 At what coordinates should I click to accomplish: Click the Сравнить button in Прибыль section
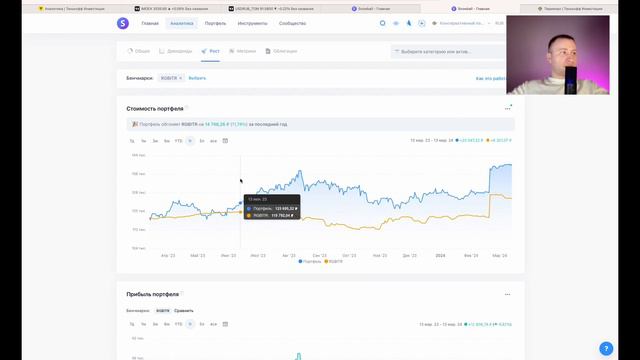[x=184, y=311]
